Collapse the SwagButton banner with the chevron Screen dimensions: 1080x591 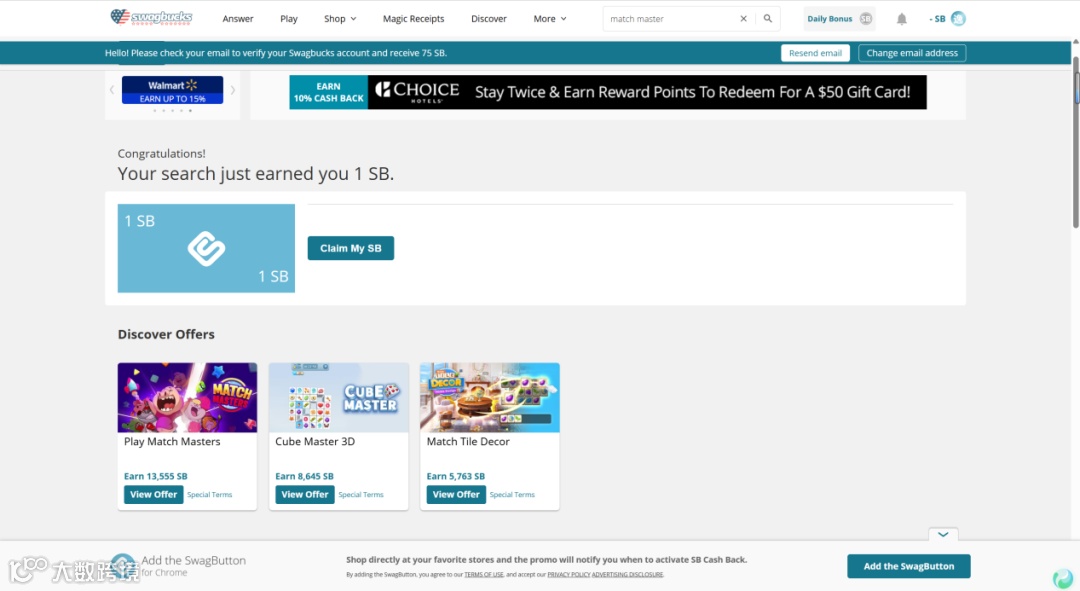943,535
